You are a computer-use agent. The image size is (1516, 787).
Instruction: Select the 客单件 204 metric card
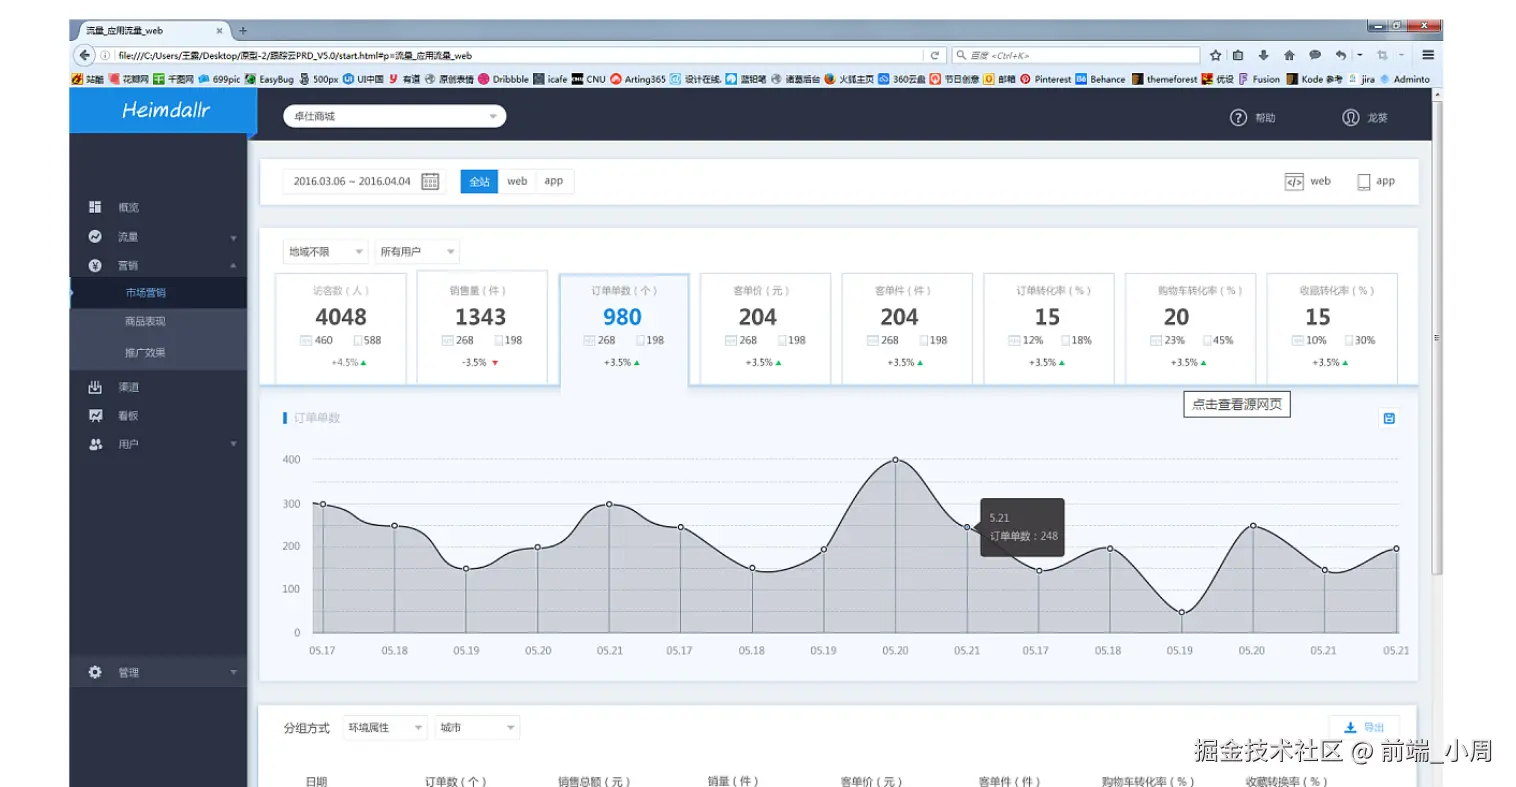point(906,327)
